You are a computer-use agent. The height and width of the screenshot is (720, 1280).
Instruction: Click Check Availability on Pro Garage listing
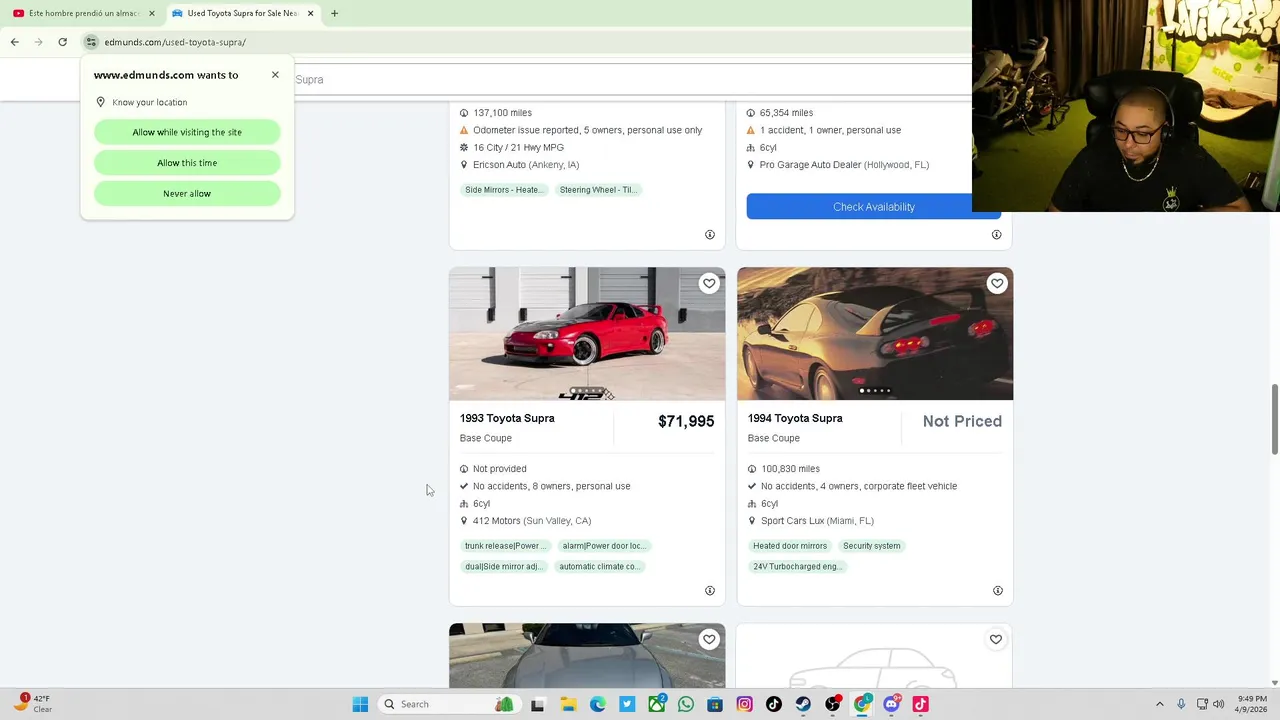click(x=873, y=207)
